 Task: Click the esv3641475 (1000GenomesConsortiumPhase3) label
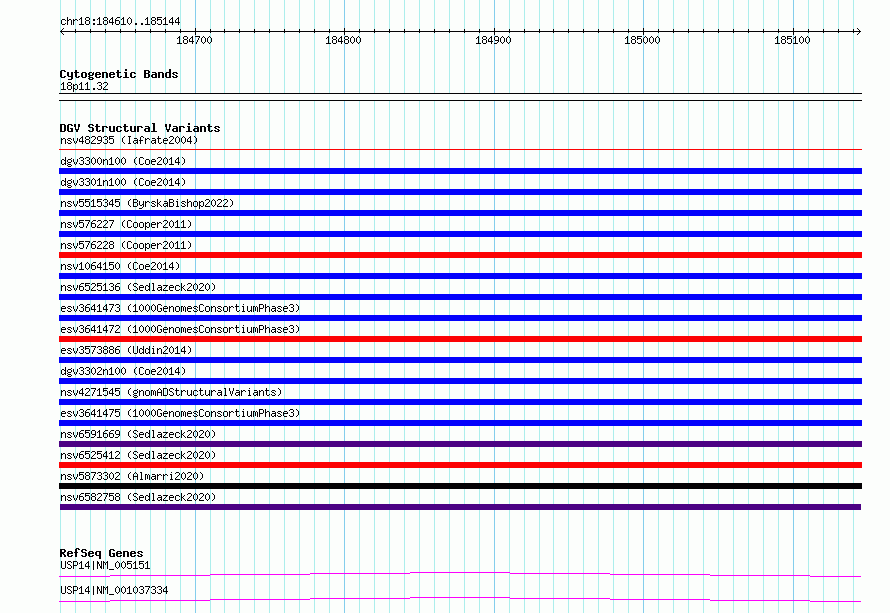point(180,413)
